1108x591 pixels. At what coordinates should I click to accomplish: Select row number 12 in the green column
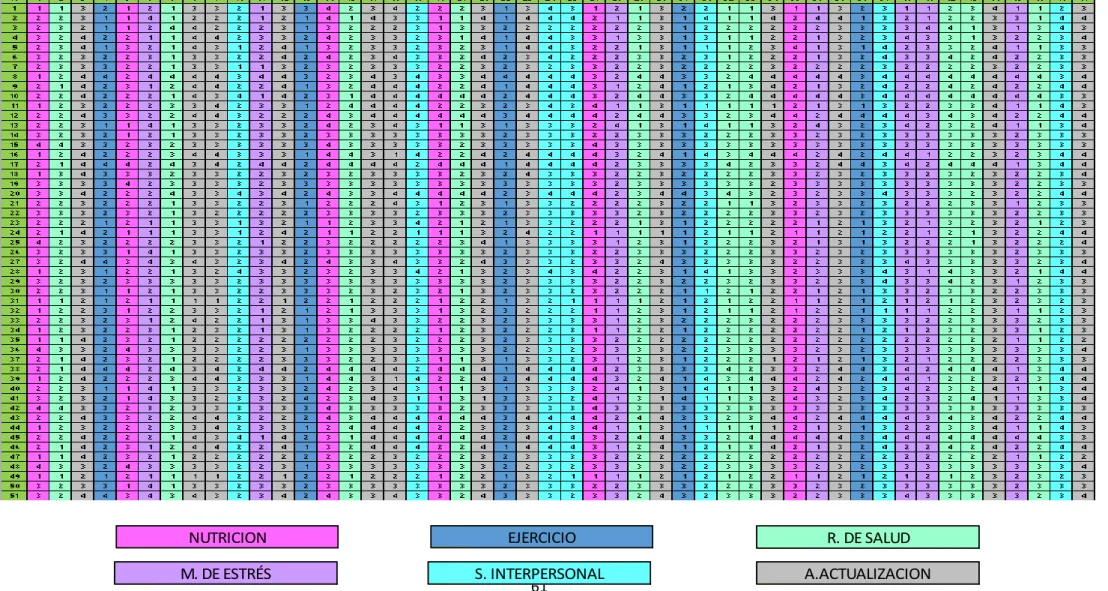(15, 116)
